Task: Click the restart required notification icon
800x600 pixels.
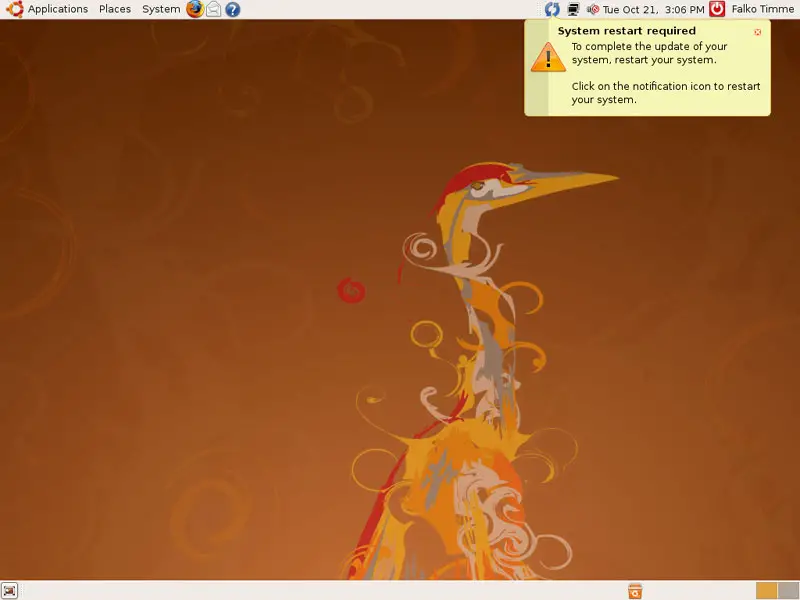Action: pyautogui.click(x=552, y=9)
